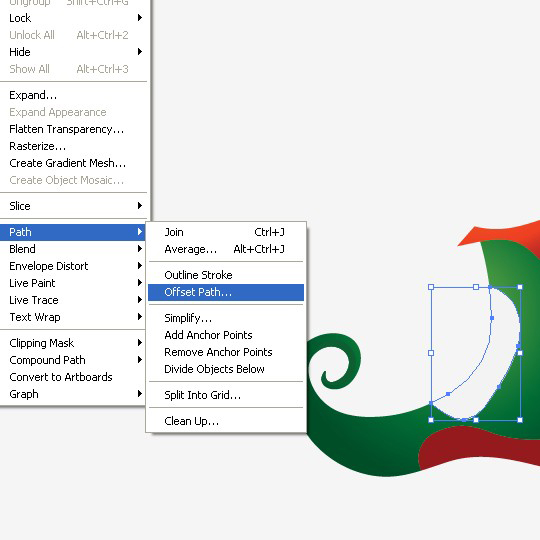Click top-left bounding box handle of selection

(431, 287)
